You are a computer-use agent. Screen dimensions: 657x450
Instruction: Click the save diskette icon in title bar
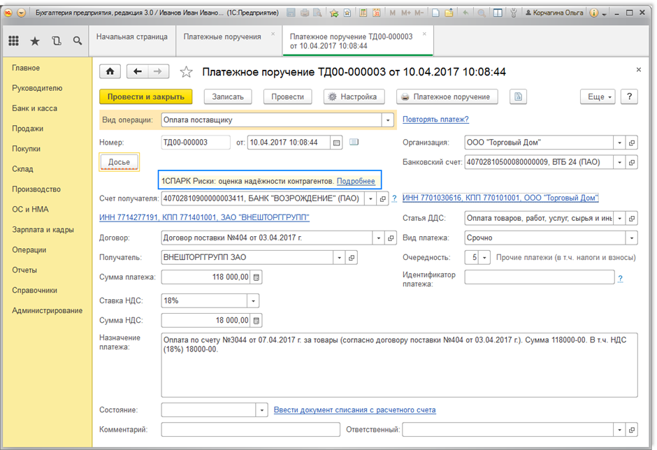click(291, 13)
